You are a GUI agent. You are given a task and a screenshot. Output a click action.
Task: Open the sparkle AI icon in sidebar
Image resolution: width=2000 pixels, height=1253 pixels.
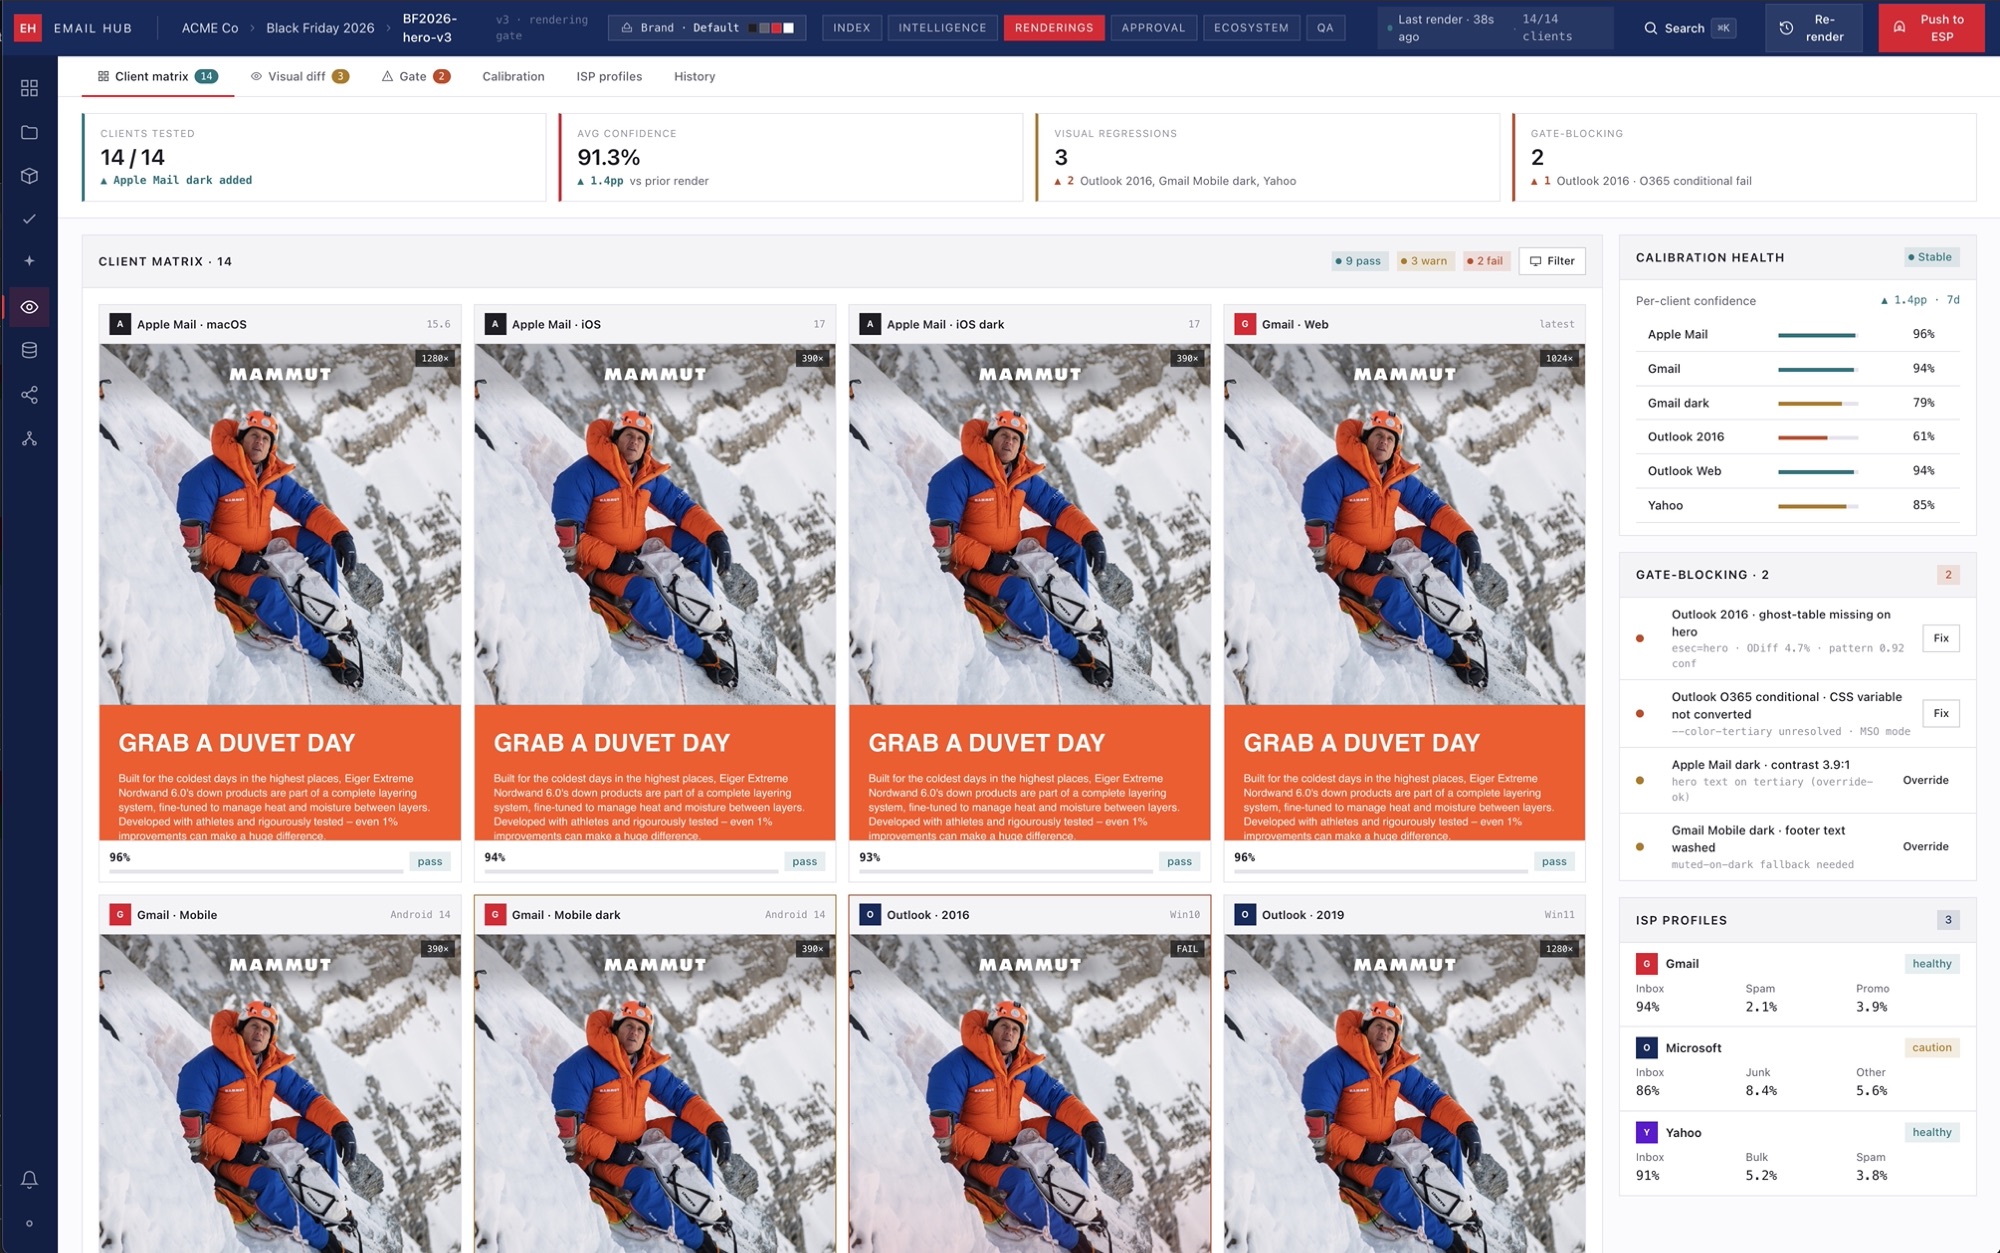29,261
